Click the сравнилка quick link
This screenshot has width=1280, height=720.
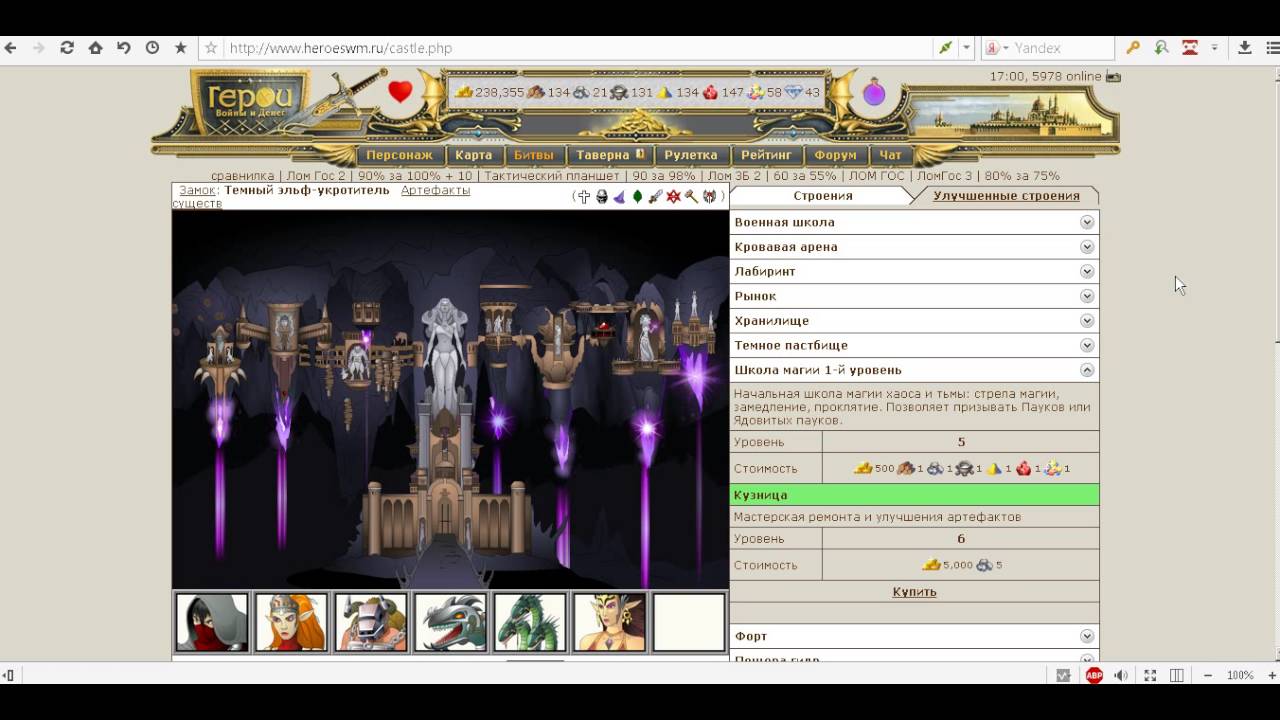pos(242,176)
